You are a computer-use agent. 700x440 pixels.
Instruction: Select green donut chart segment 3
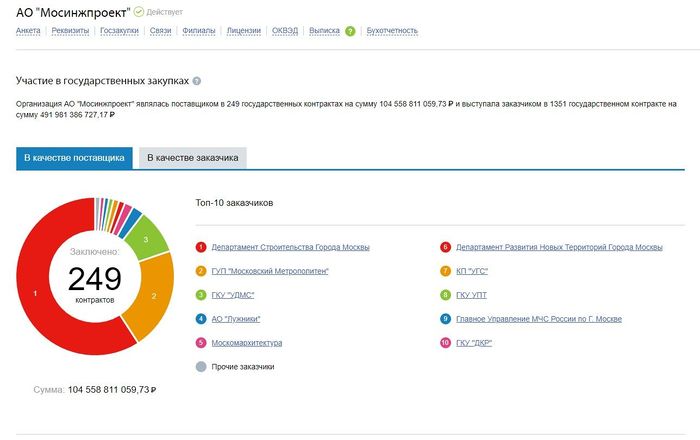[146, 240]
